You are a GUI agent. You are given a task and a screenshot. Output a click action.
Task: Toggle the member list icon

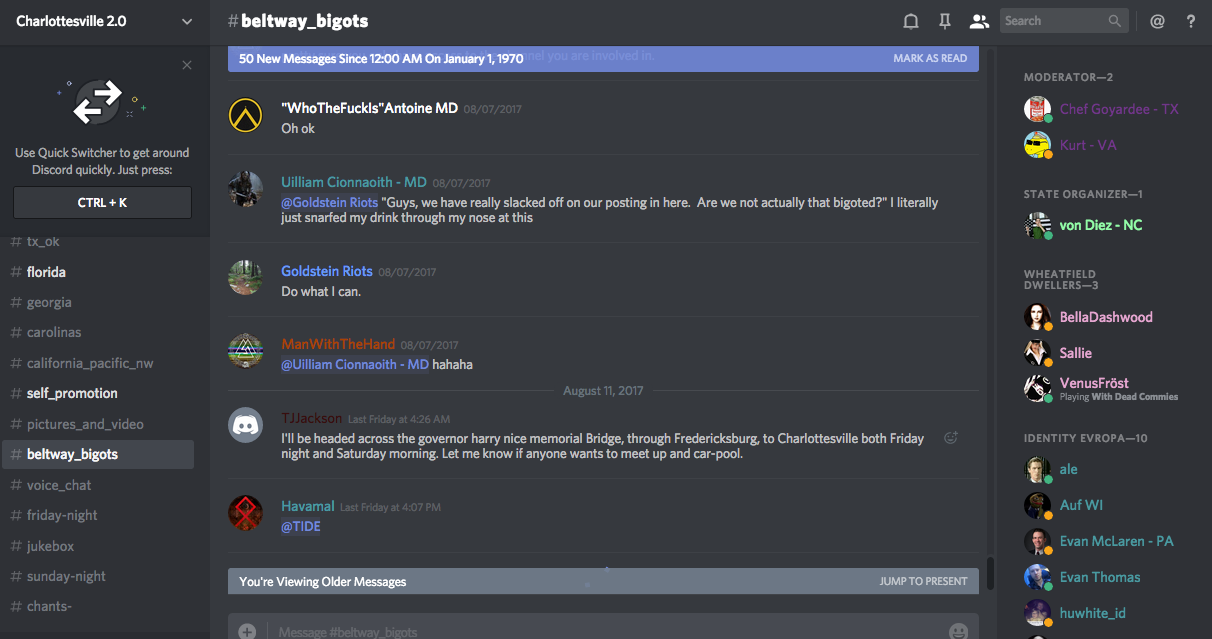pos(978,21)
